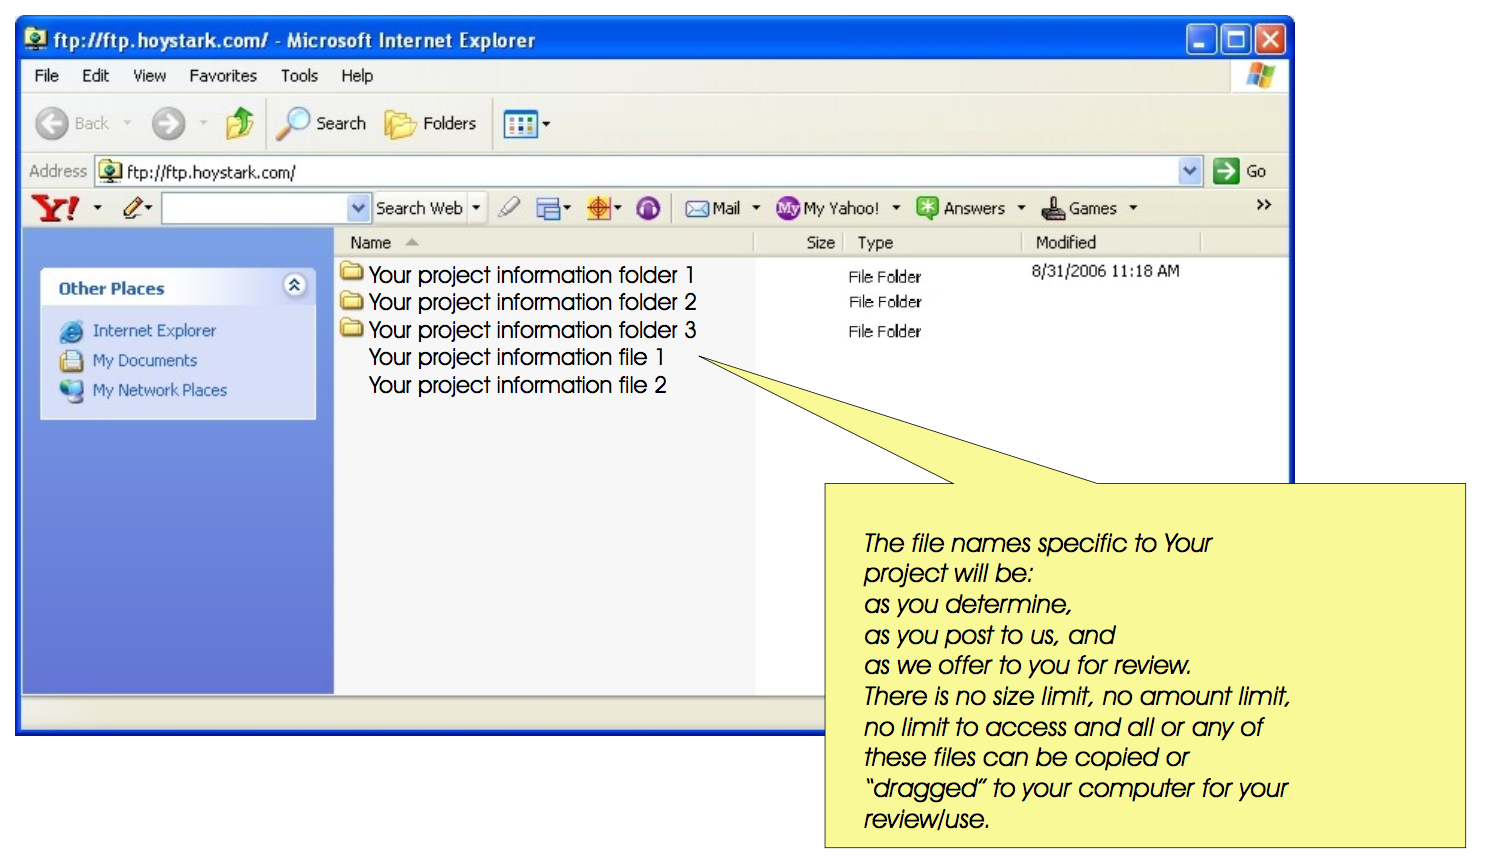Screen dimensions: 1486x864
Task: Click the Yahoo! logo icon
Action: click(x=55, y=208)
